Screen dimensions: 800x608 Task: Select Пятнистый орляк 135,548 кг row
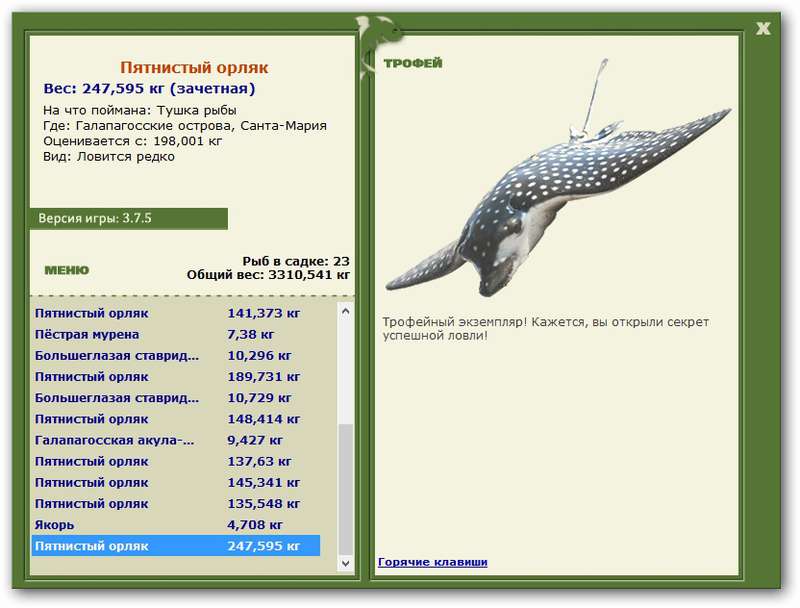coord(176,504)
